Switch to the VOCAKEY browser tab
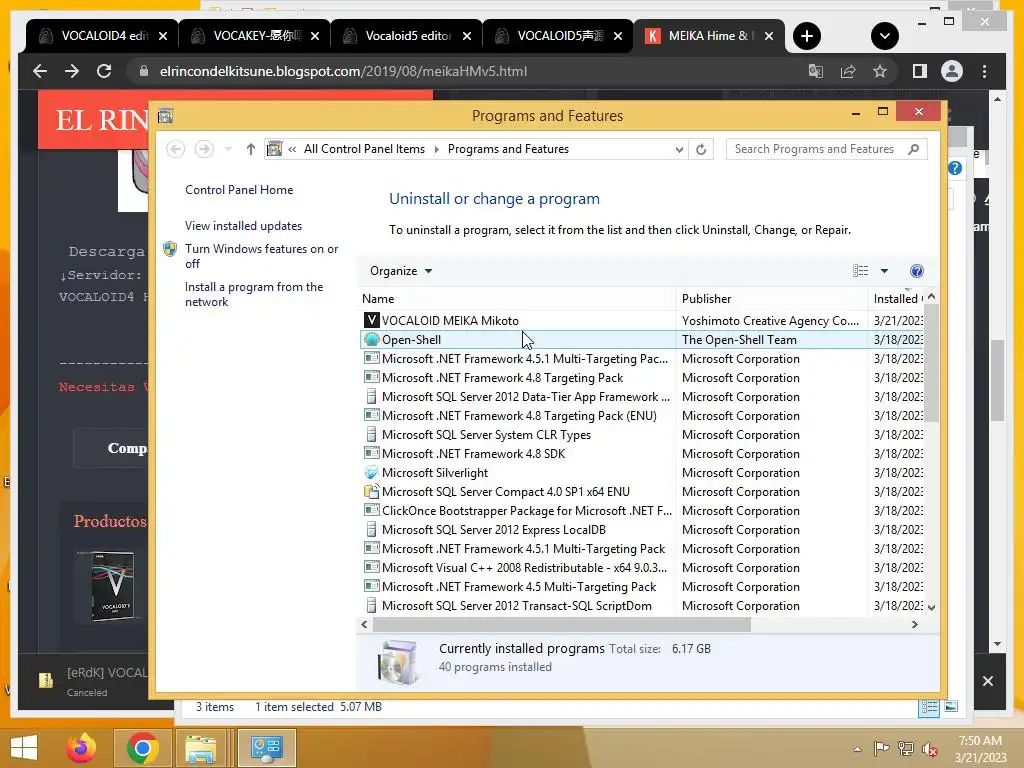 tap(248, 36)
